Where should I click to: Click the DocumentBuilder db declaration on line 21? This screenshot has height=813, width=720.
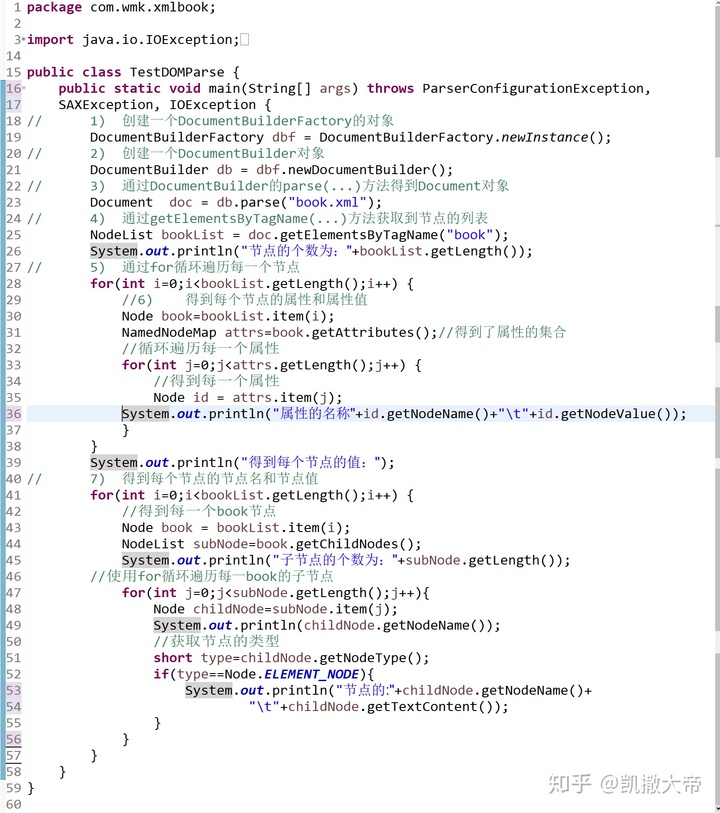161,170
